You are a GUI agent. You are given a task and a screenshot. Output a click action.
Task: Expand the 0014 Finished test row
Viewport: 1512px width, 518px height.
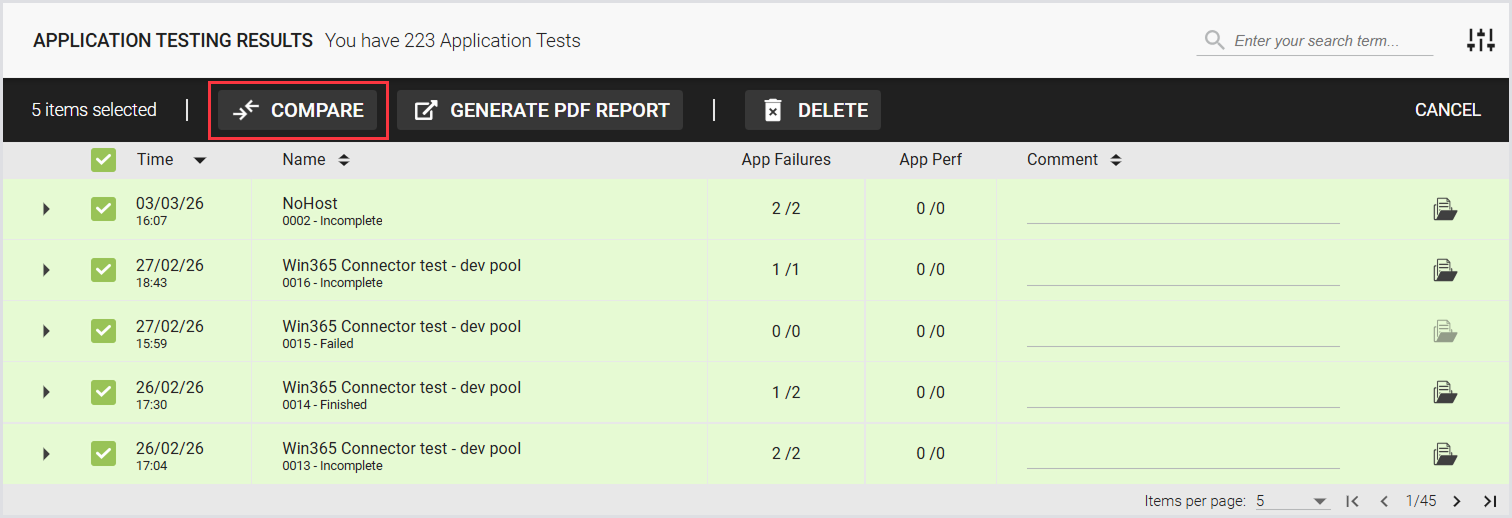pos(46,392)
